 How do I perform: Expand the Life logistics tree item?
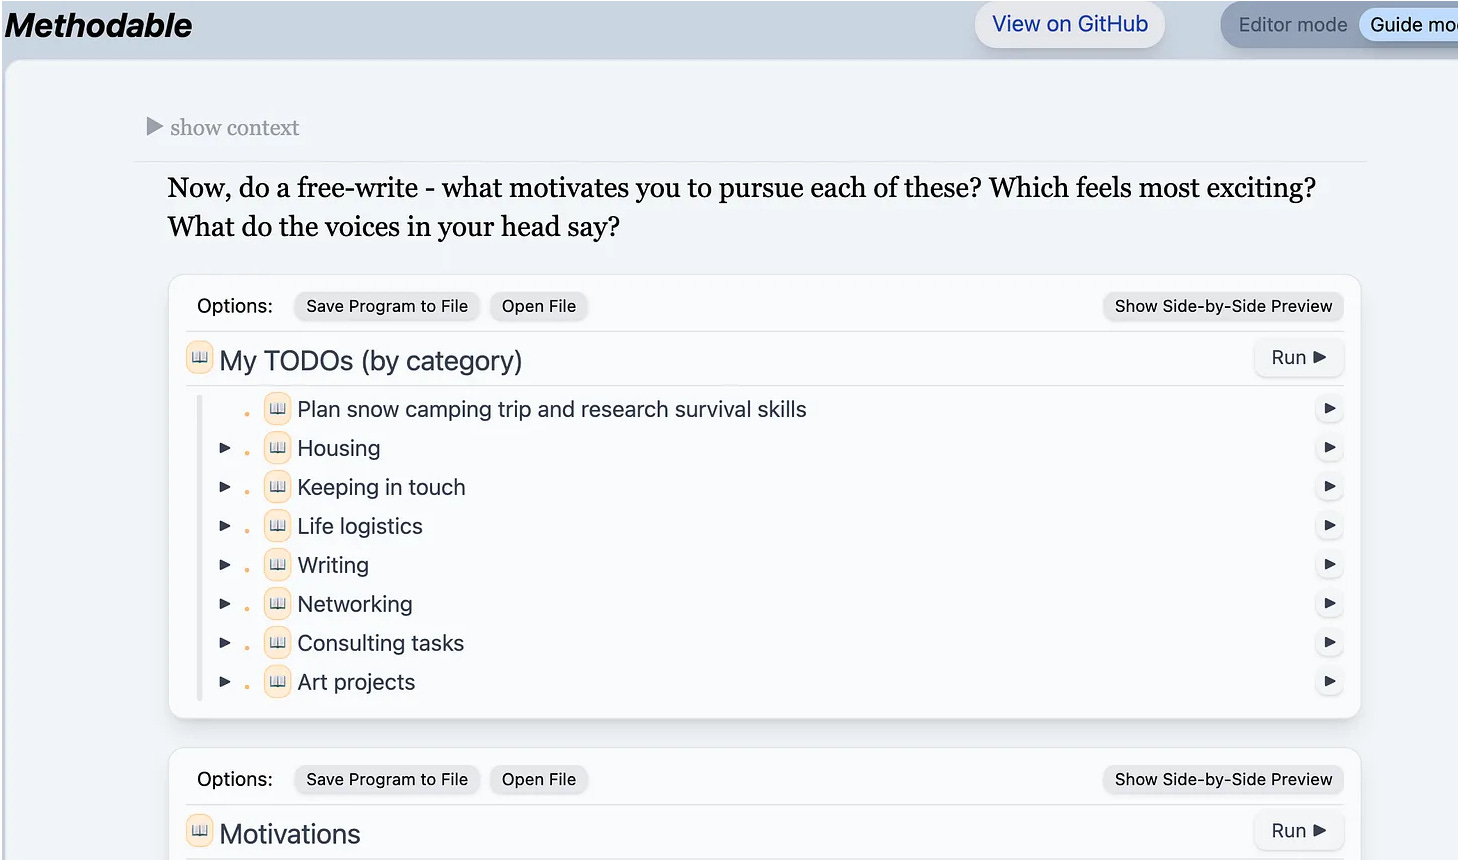coord(225,526)
